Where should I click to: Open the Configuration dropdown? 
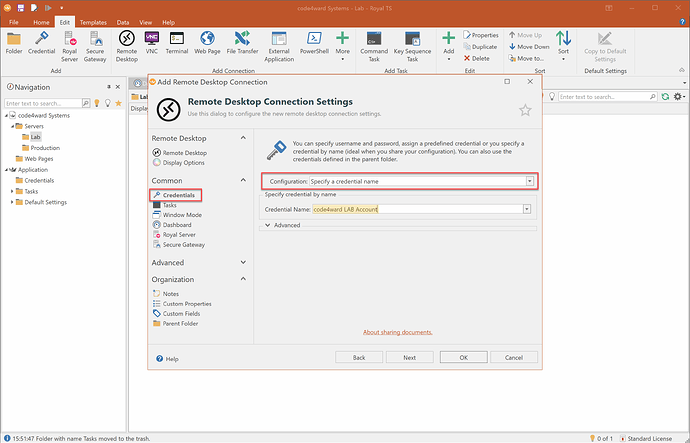[528, 181]
